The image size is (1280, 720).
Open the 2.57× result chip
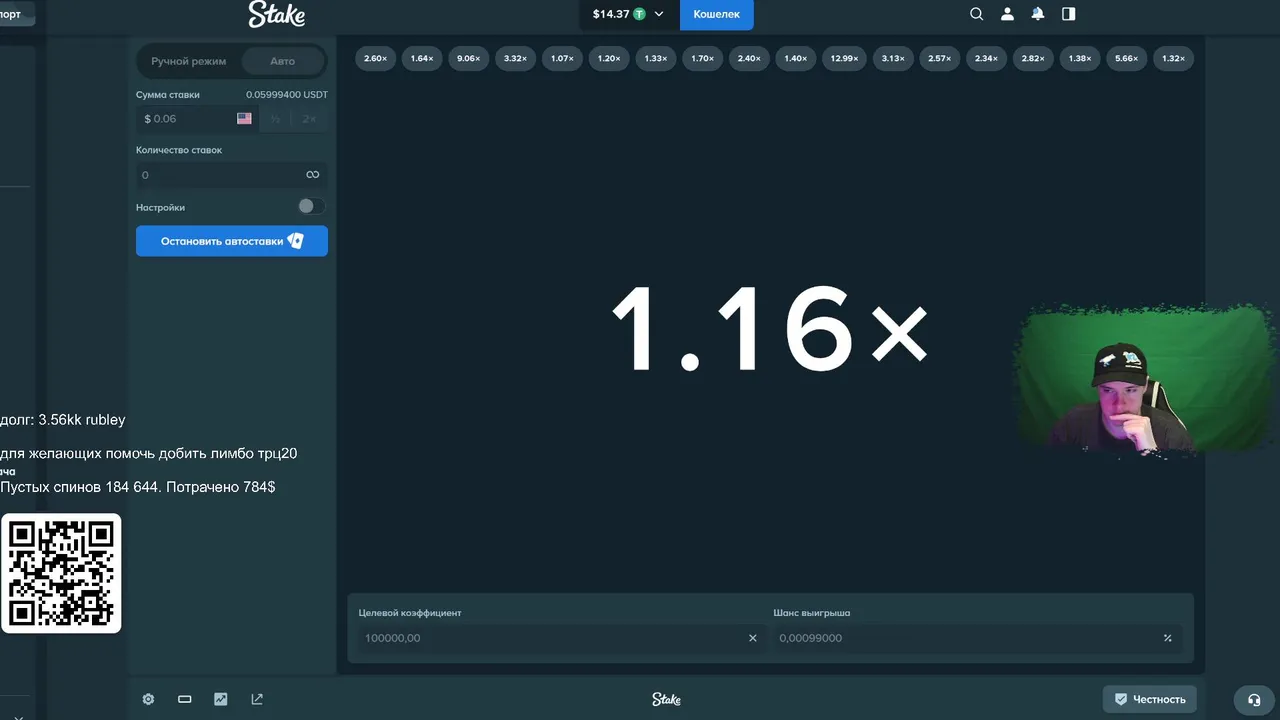pyautogui.click(x=939, y=58)
